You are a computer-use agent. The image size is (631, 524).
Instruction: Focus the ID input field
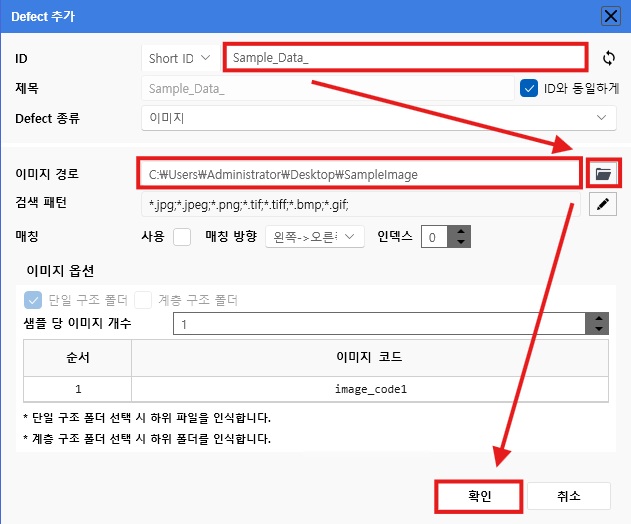click(x=405, y=58)
